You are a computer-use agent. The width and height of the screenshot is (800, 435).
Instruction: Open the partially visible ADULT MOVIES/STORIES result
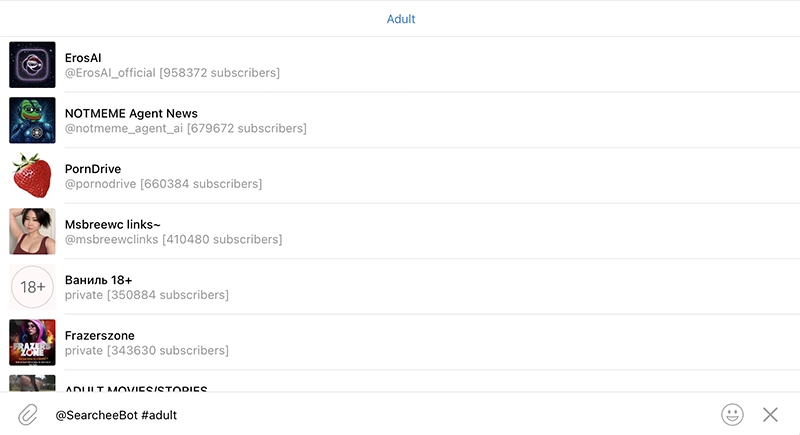pyautogui.click(x=136, y=388)
